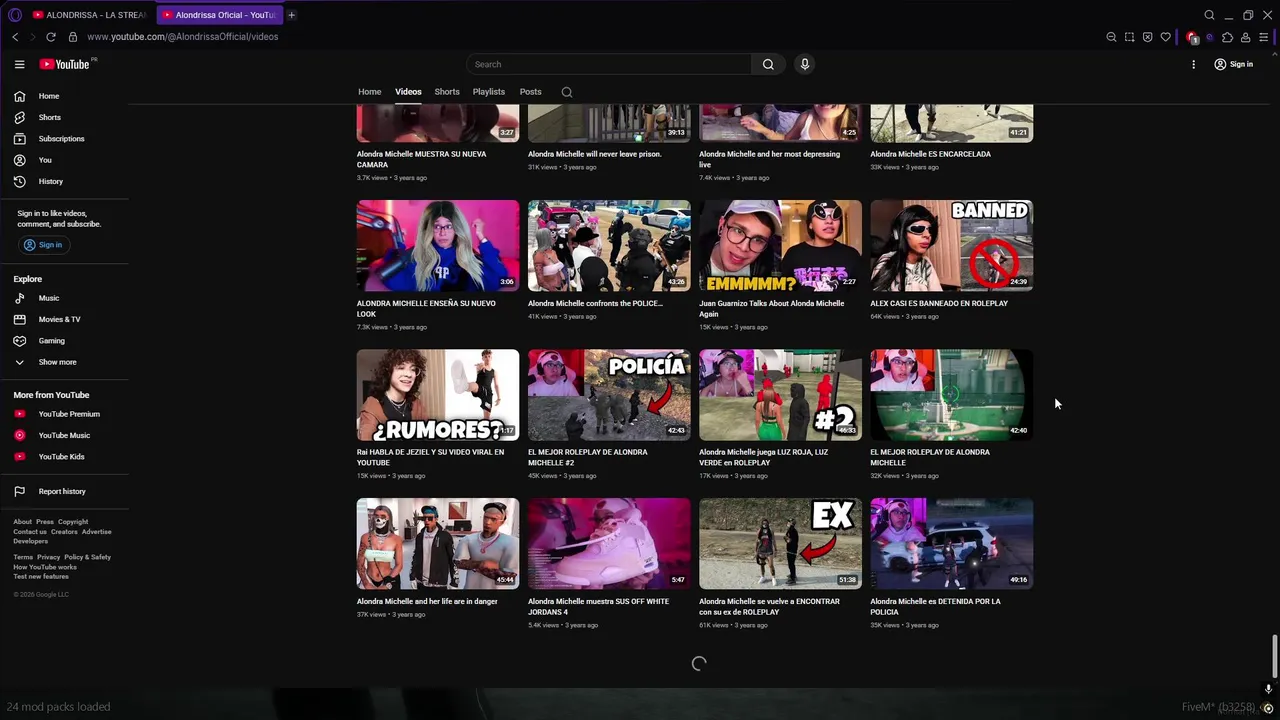Viewport: 1280px width, 720px height.
Task: Open Subscriptions in the sidebar
Action: pyautogui.click(x=64, y=139)
